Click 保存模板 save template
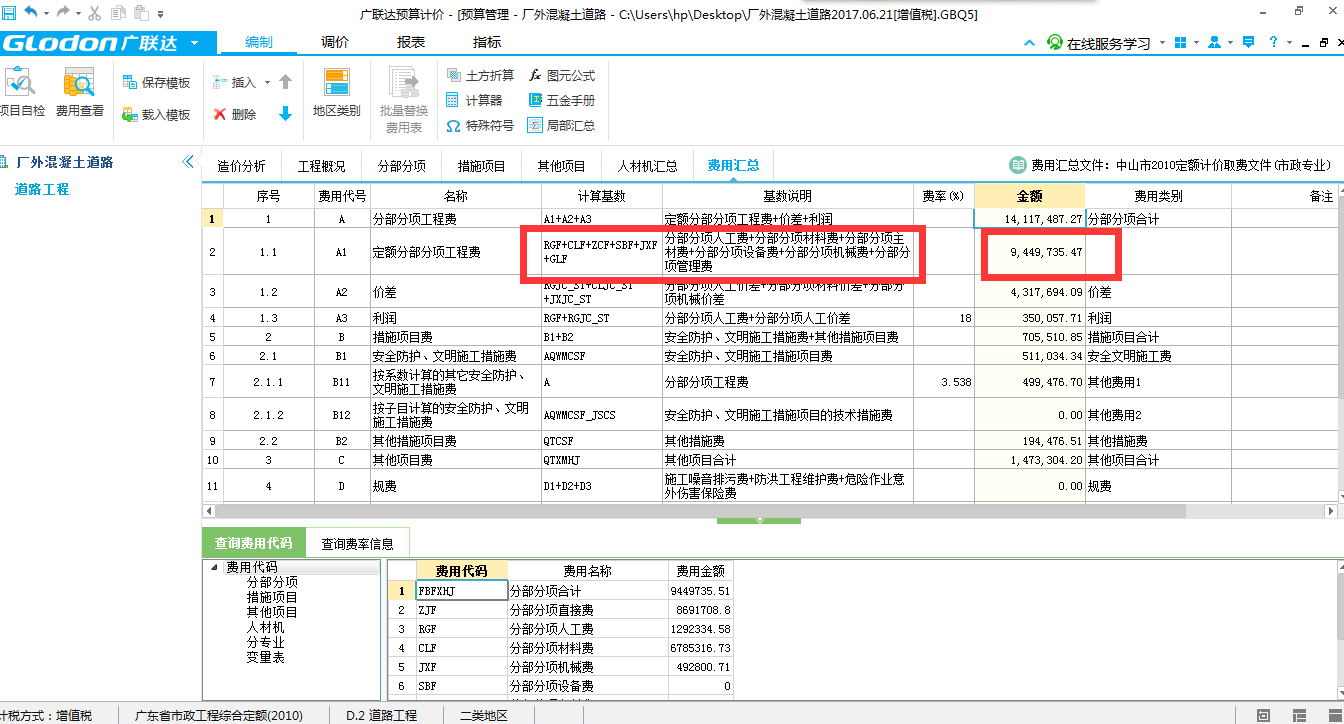 (156, 83)
